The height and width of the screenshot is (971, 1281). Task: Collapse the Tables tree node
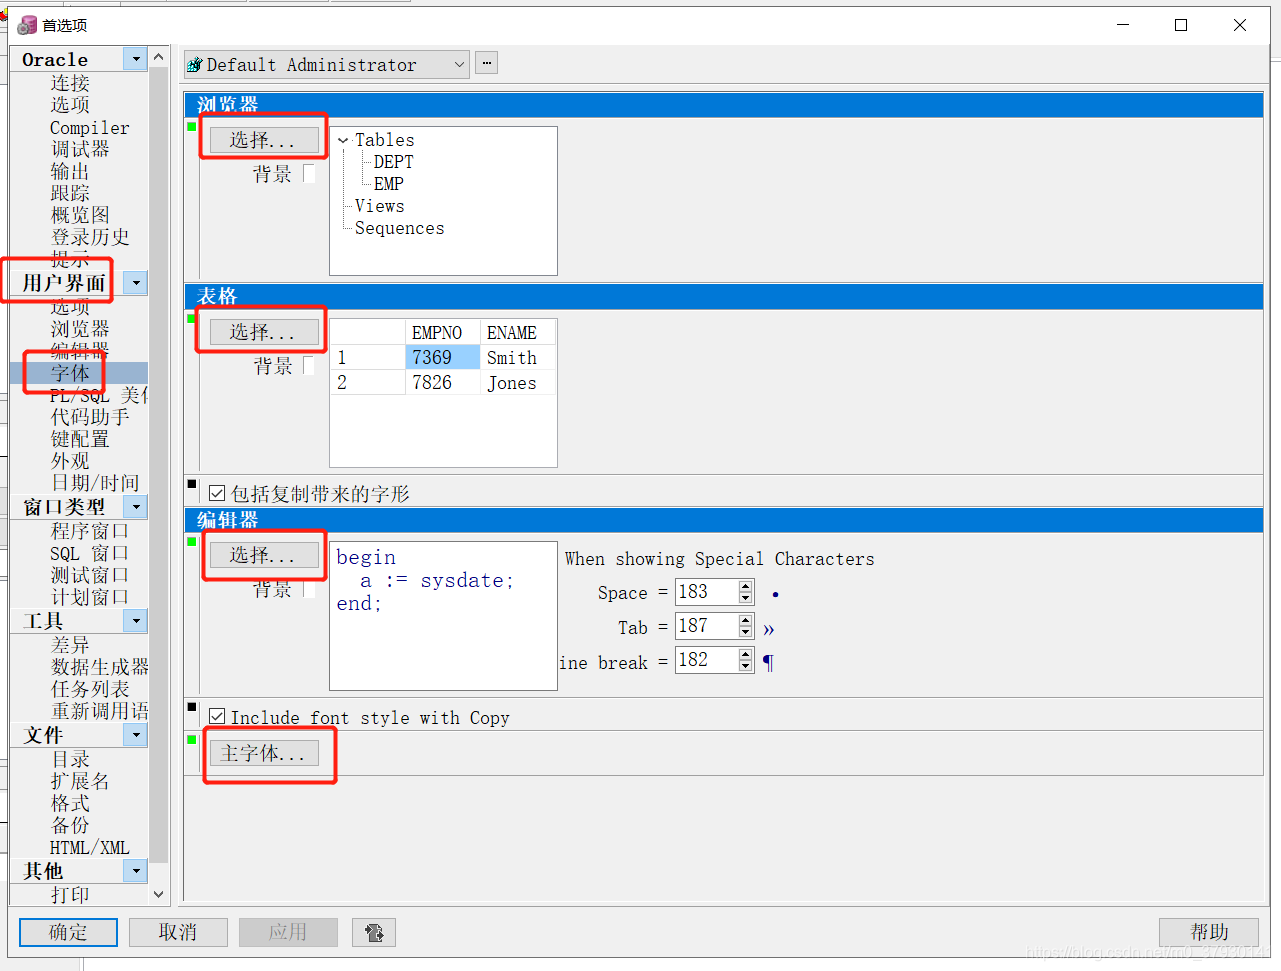[342, 140]
